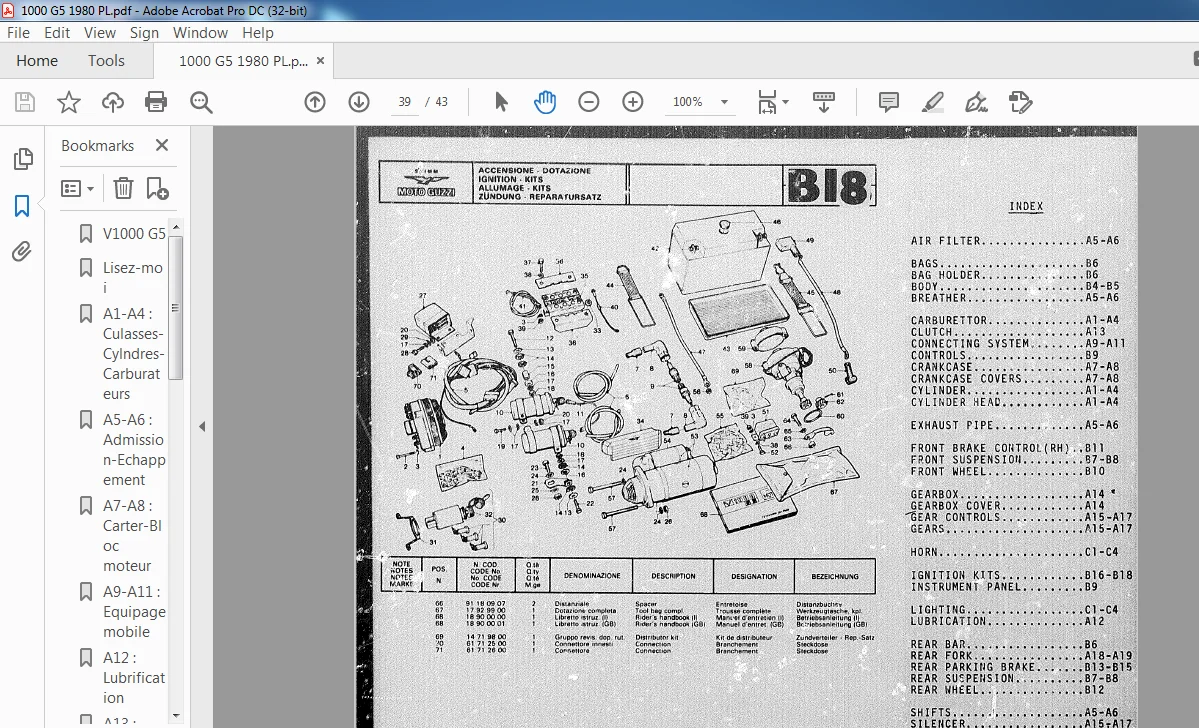Select the arrow Selection tool
Image resolution: width=1199 pixels, height=728 pixels.
point(501,102)
